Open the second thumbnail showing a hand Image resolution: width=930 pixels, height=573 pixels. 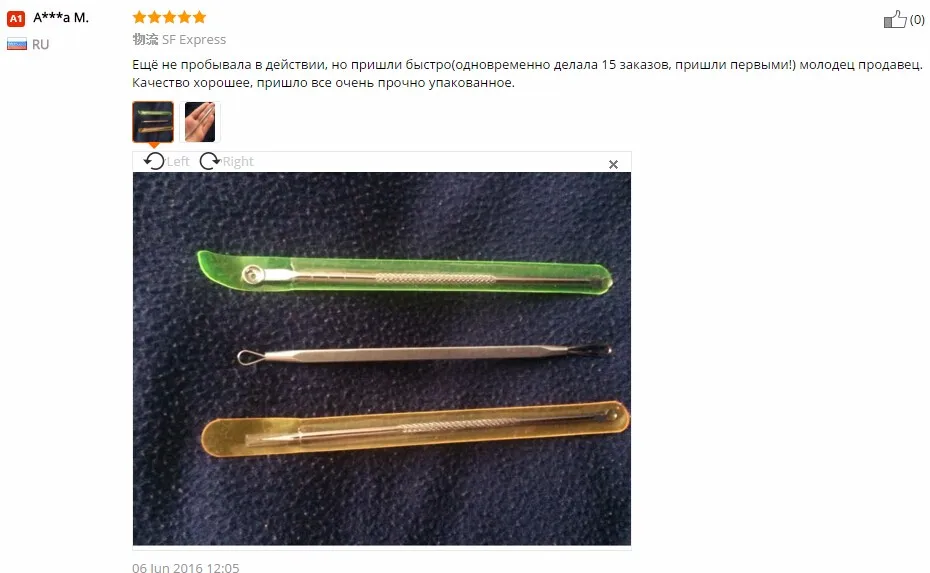click(x=200, y=122)
